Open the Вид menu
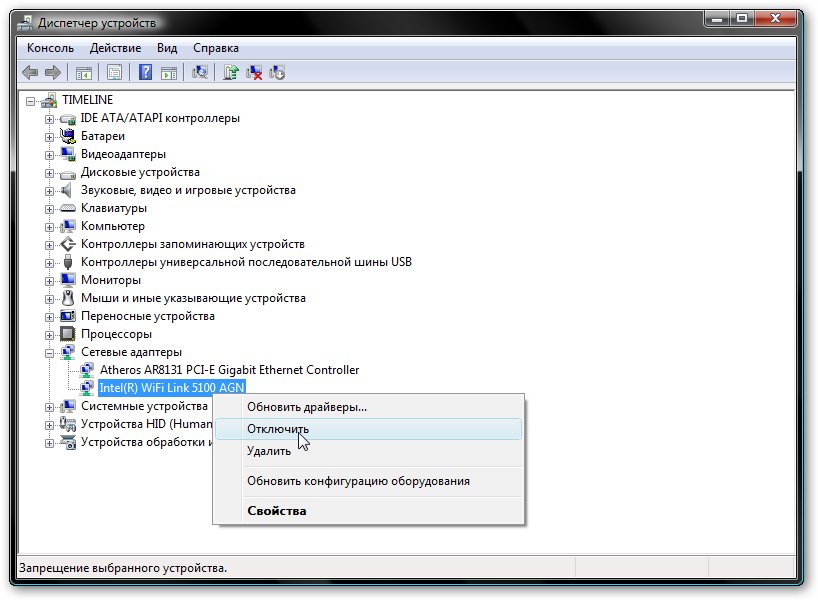Screen dimensions: 818x600 tap(167, 48)
